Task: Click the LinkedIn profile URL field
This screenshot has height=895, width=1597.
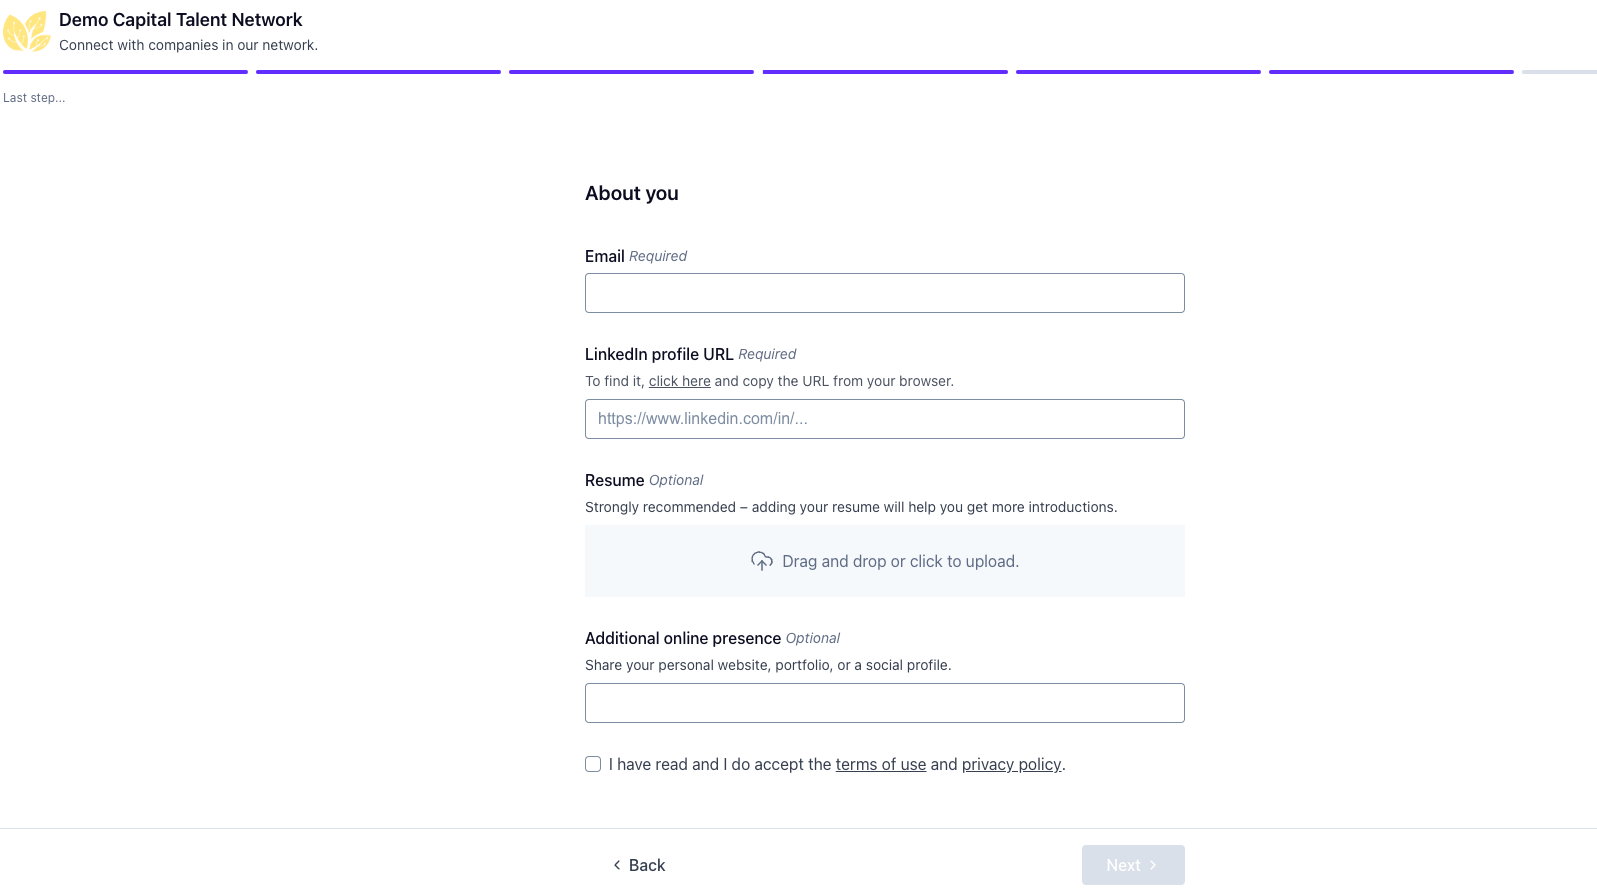Action: 885,419
